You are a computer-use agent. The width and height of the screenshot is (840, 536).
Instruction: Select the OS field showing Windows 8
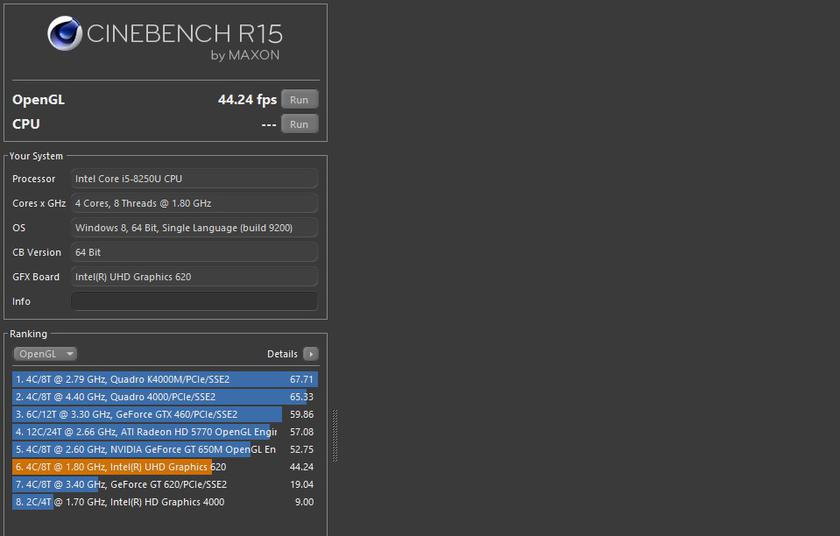(x=194, y=228)
